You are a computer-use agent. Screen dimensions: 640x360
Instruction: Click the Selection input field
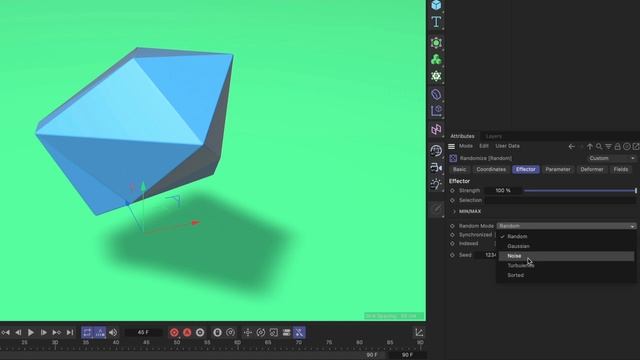tap(560, 200)
